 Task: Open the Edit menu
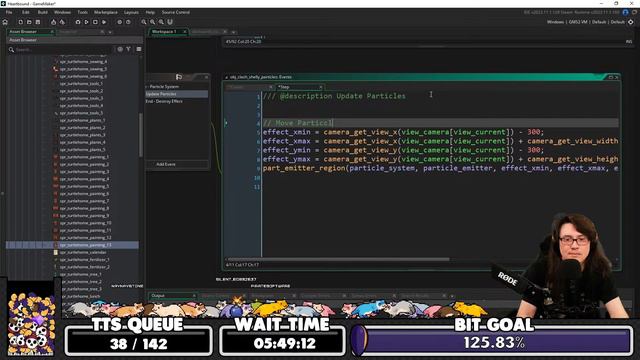(x=26, y=12)
